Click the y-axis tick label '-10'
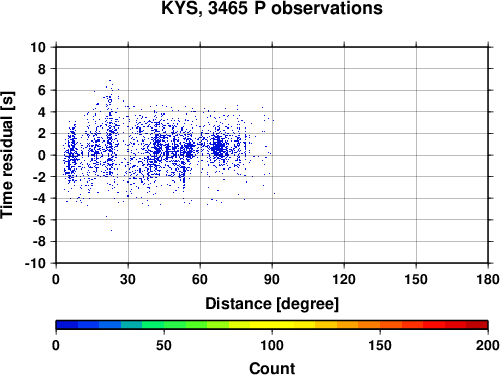The image size is (500, 375). [x=35, y=263]
